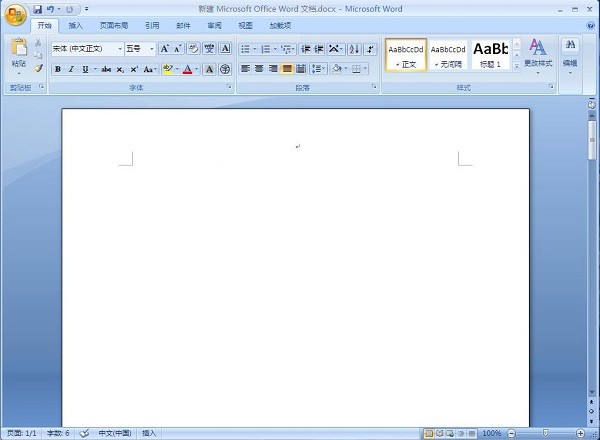Cut selection with the scissors icon

click(x=38, y=42)
